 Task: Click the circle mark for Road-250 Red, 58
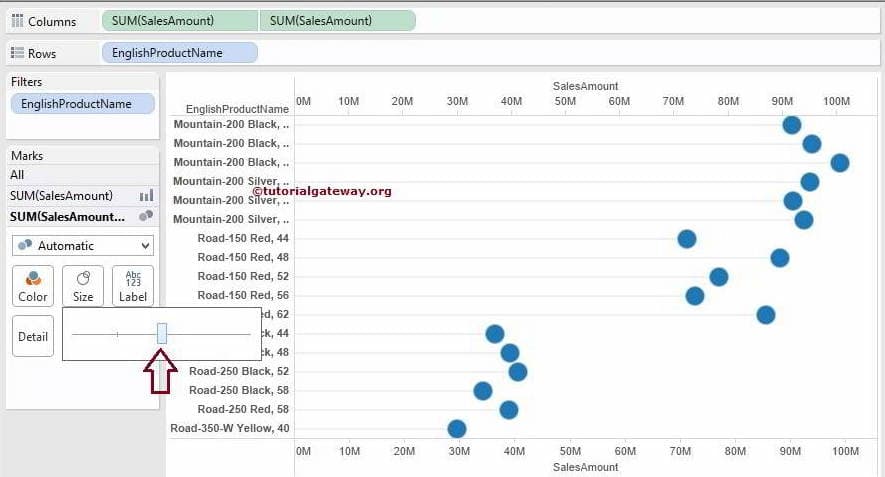click(x=509, y=410)
